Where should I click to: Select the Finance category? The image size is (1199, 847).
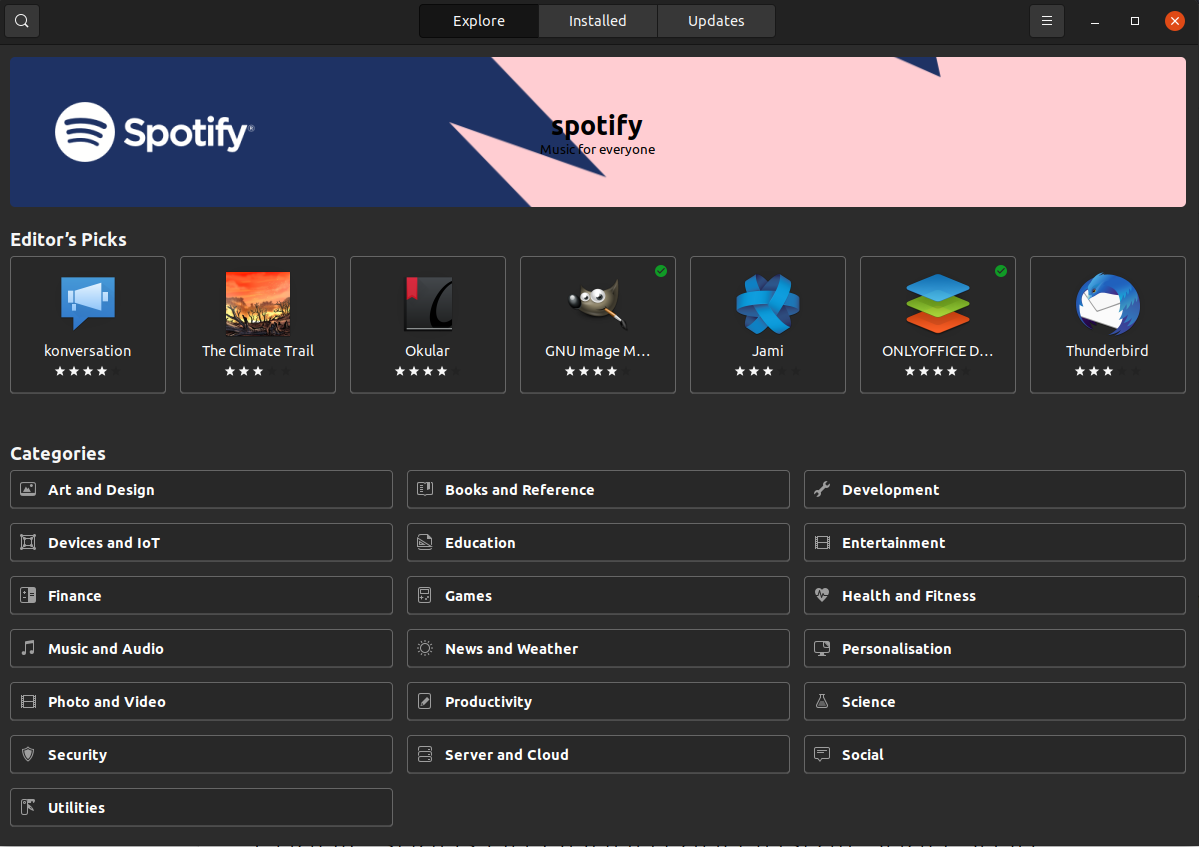(x=201, y=595)
